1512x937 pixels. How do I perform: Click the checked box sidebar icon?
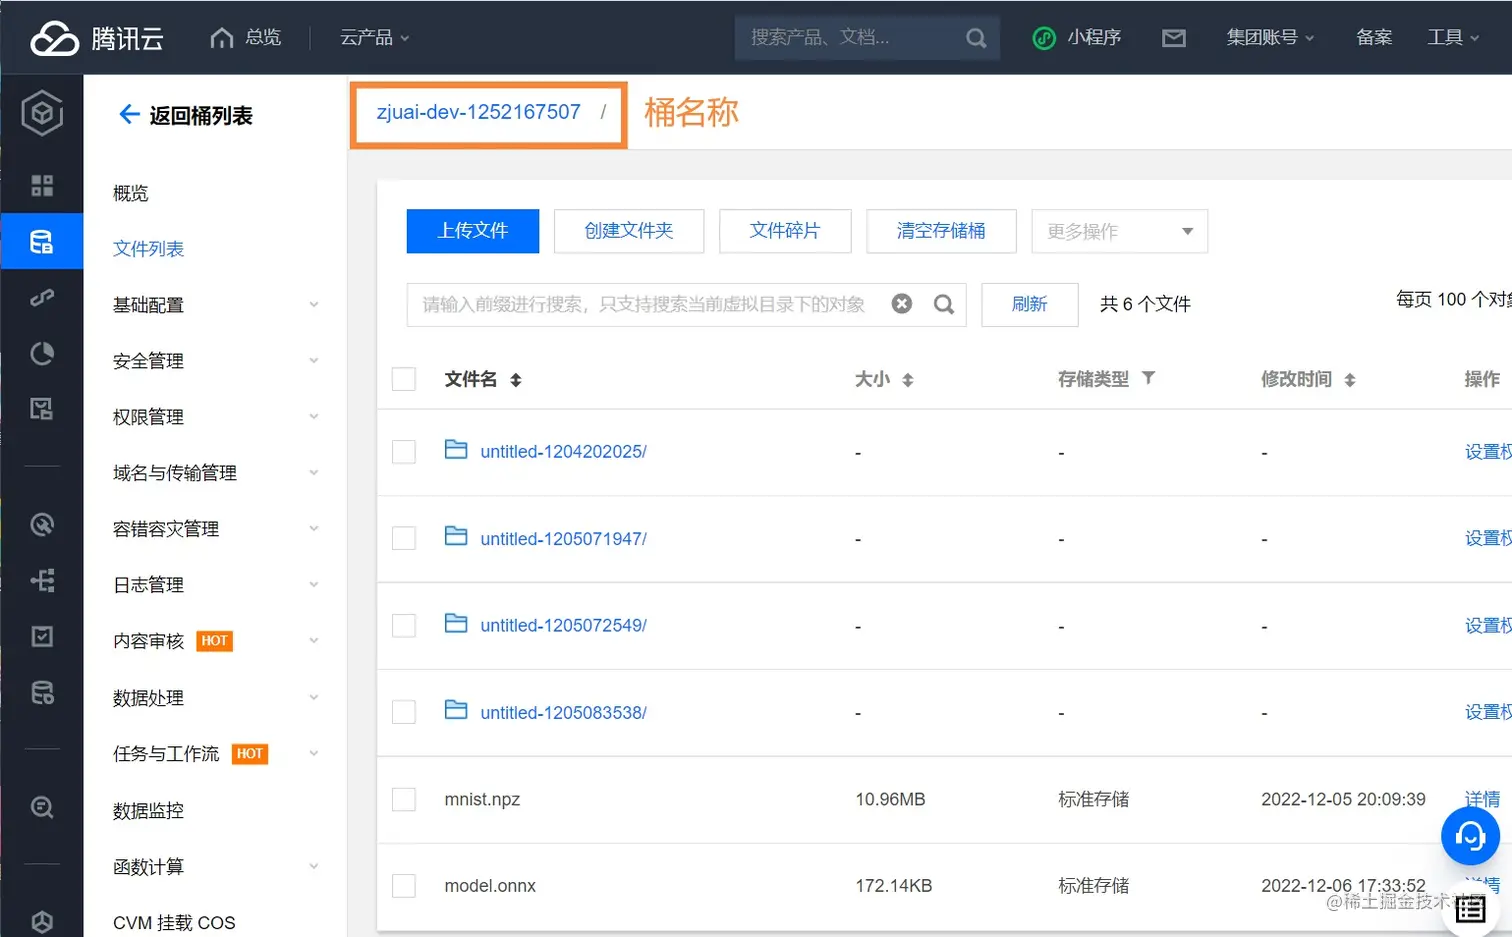coord(42,636)
